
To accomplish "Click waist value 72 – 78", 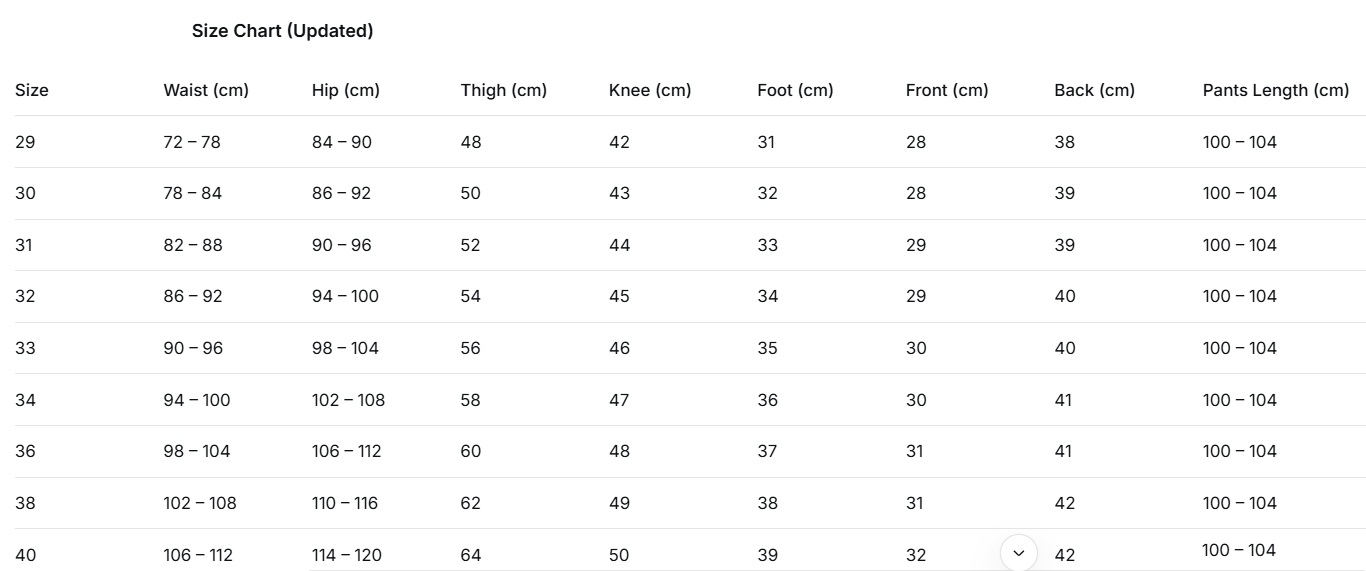I will [x=192, y=142].
